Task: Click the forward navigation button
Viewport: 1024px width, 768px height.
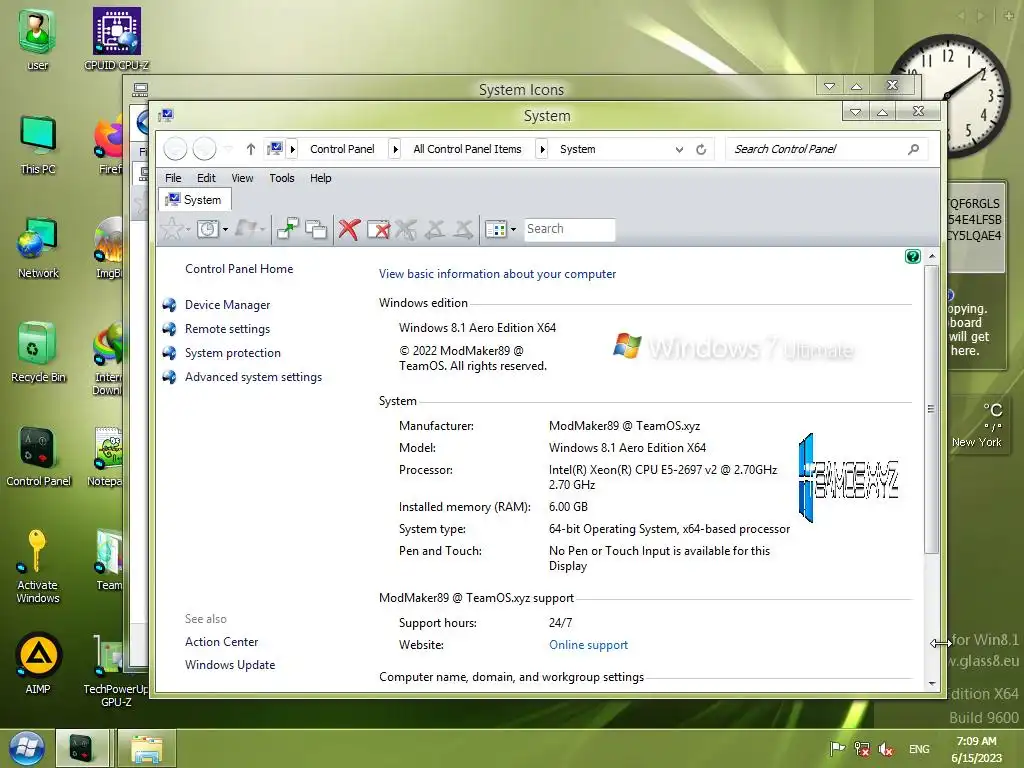Action: (x=204, y=149)
